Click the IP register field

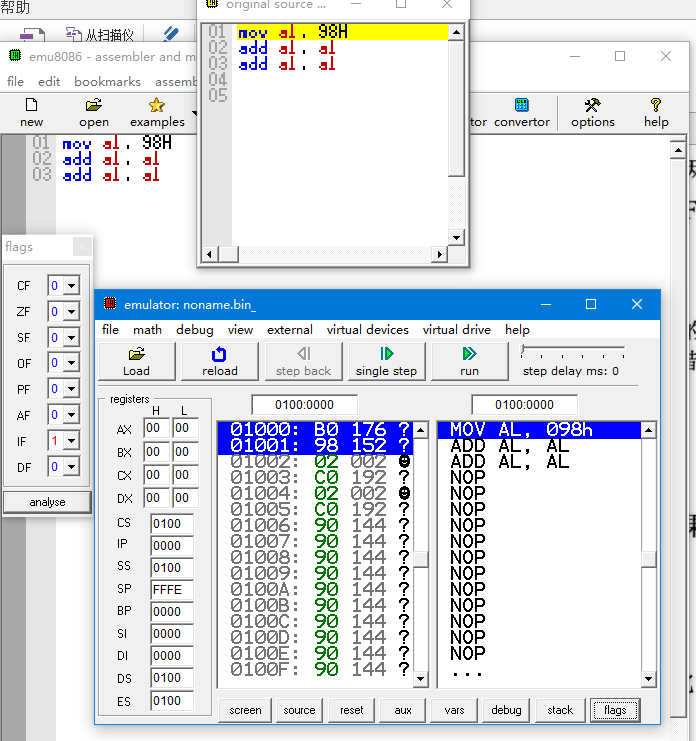[172, 545]
